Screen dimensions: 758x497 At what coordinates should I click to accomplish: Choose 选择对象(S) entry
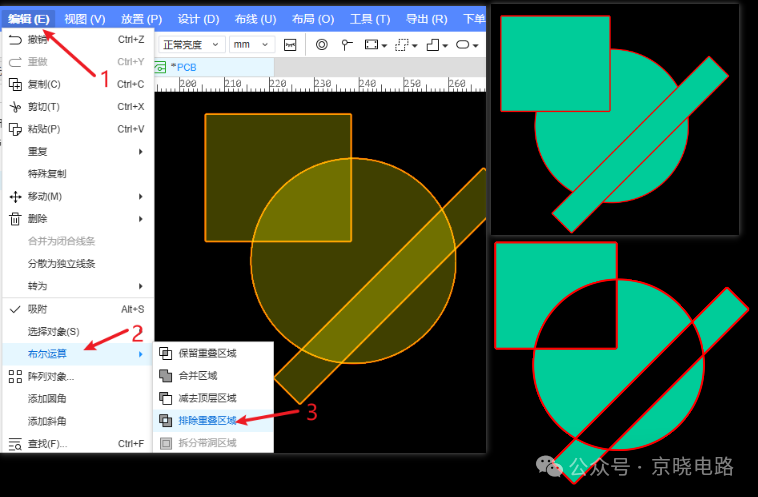click(x=78, y=332)
